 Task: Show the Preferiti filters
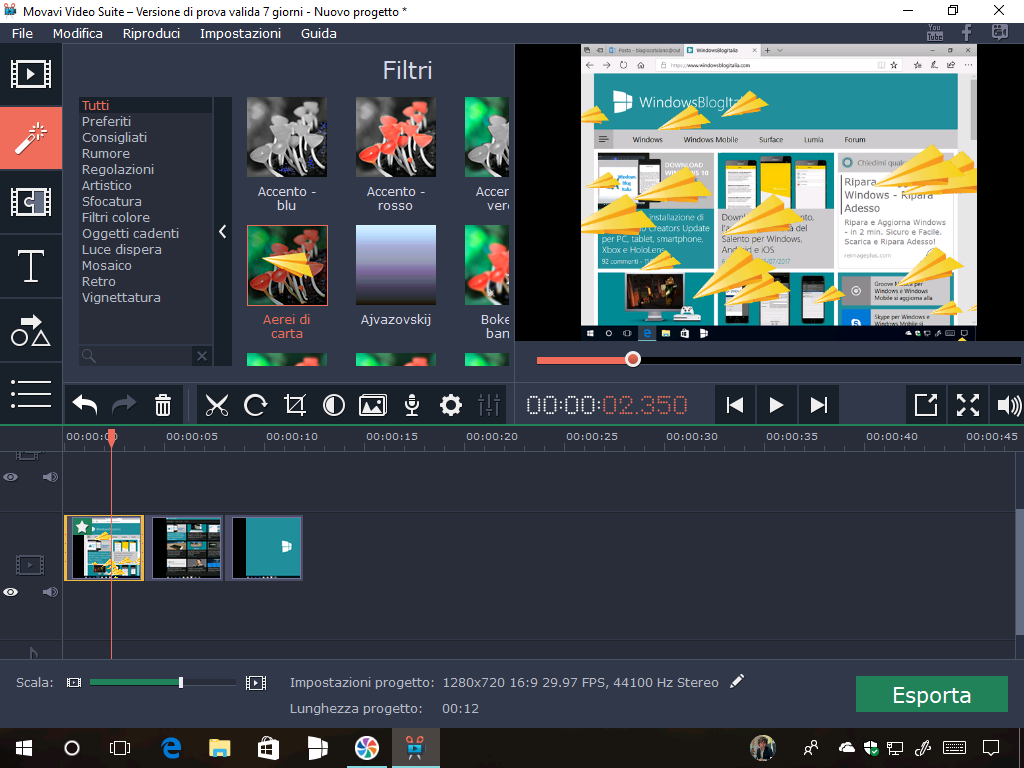pyautogui.click(x=106, y=121)
